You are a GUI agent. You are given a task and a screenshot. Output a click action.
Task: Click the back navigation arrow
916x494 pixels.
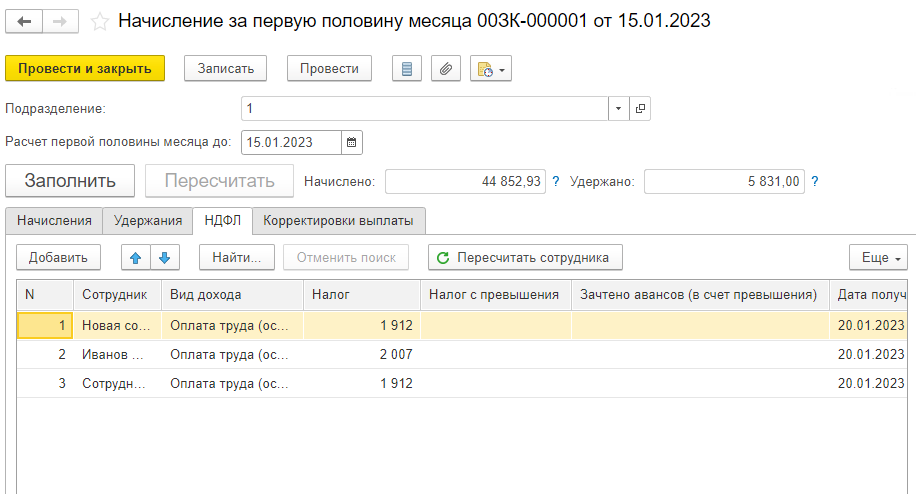tap(24, 21)
